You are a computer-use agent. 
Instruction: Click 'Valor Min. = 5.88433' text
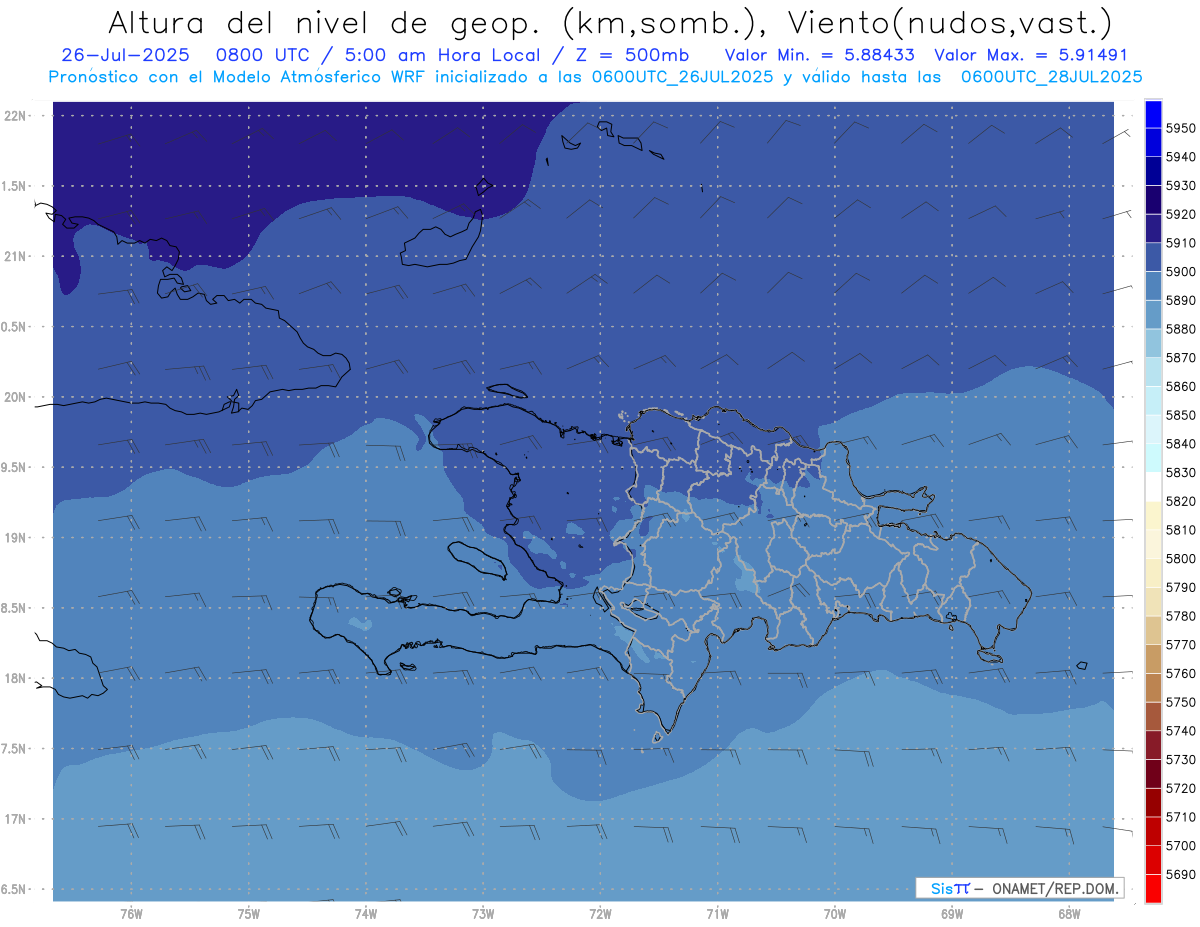[819, 55]
